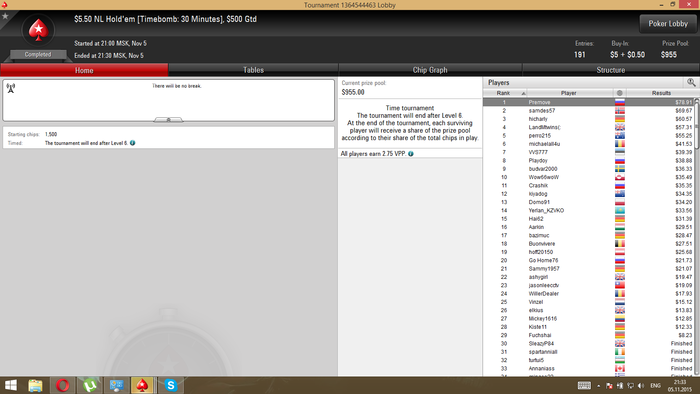The image size is (700, 394).
Task: Click the PokerStars taskbar icon
Action: click(x=142, y=385)
